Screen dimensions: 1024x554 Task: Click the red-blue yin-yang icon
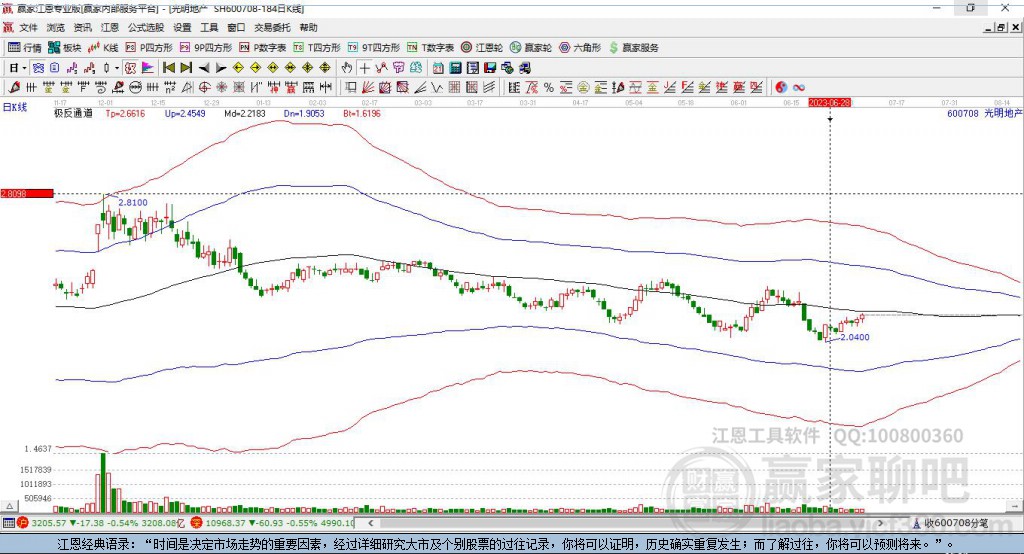coord(781,88)
